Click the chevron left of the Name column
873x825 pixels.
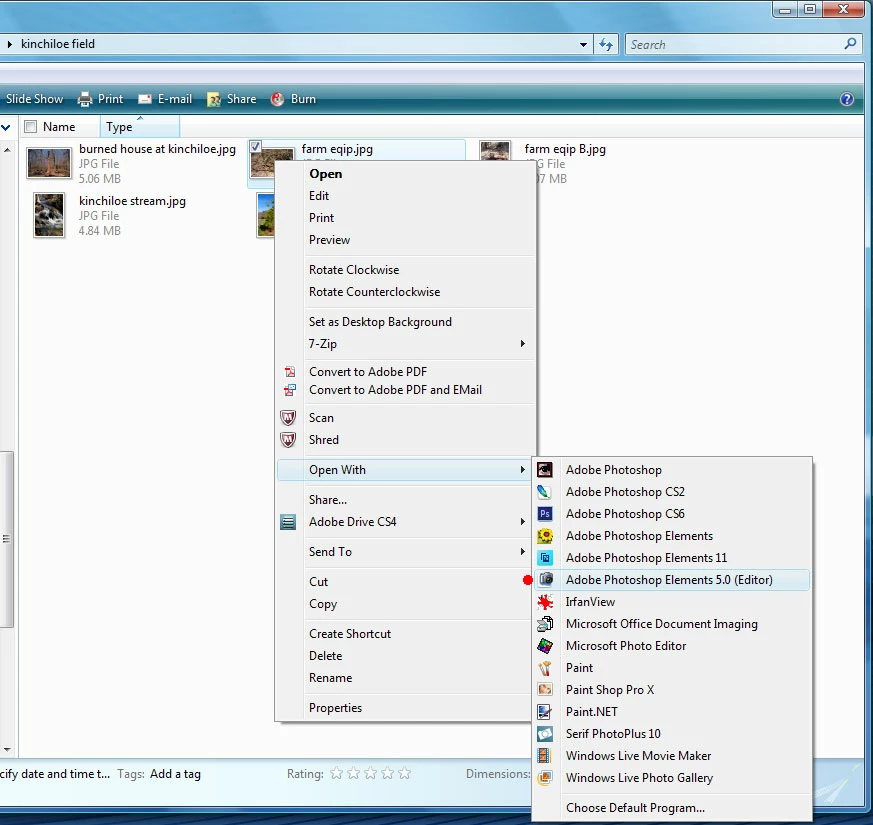coord(6,127)
